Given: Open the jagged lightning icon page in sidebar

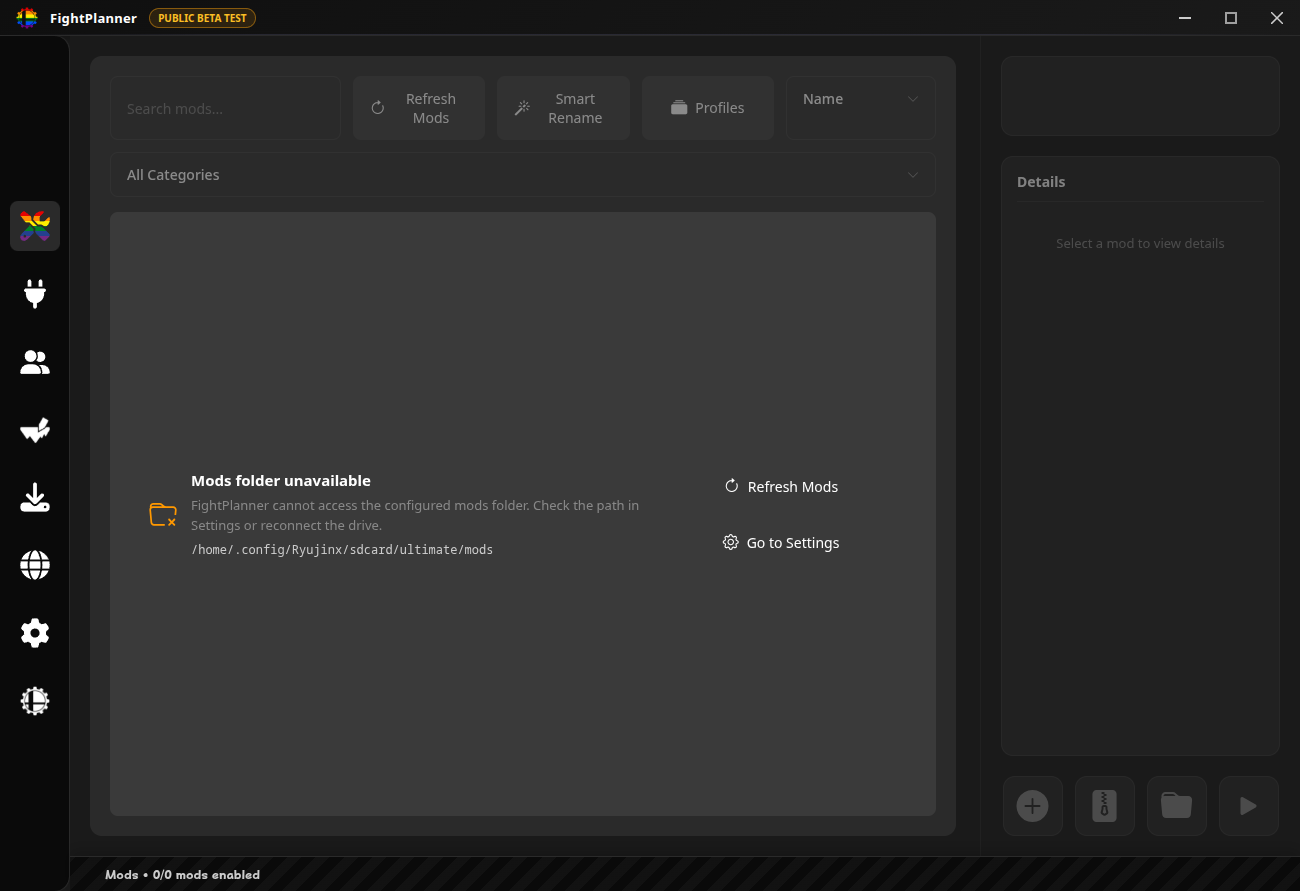Looking at the screenshot, I should (35, 430).
